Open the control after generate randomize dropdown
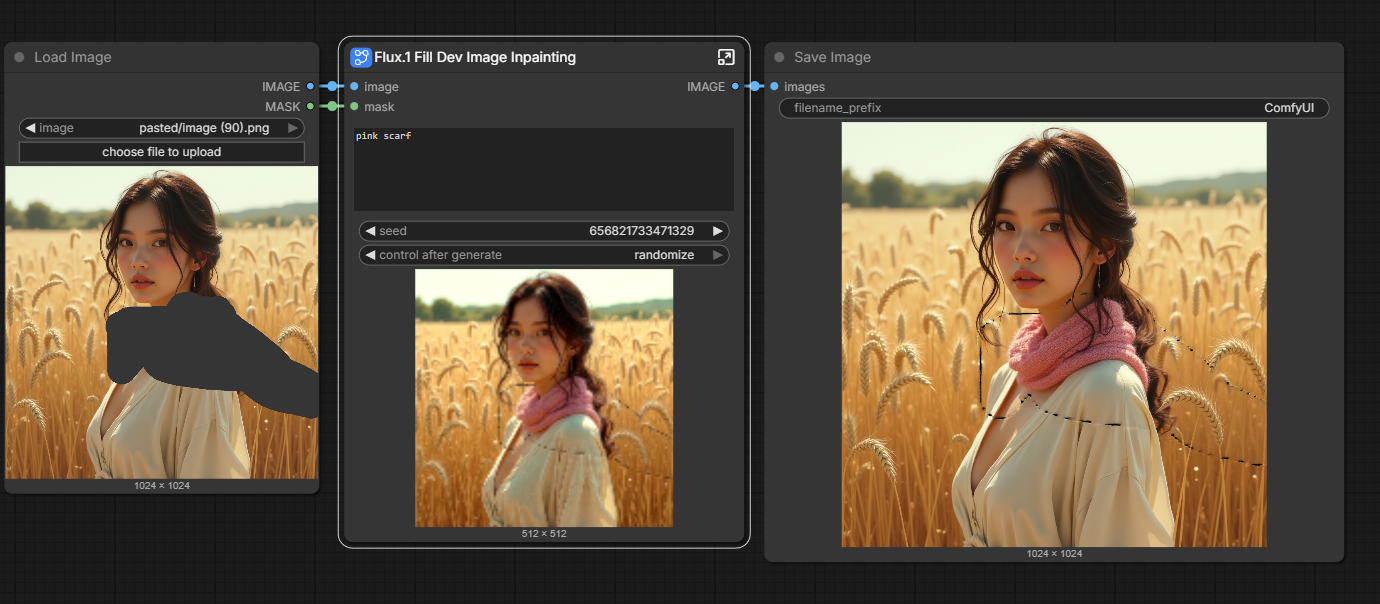The image size is (1380, 604). tap(544, 255)
